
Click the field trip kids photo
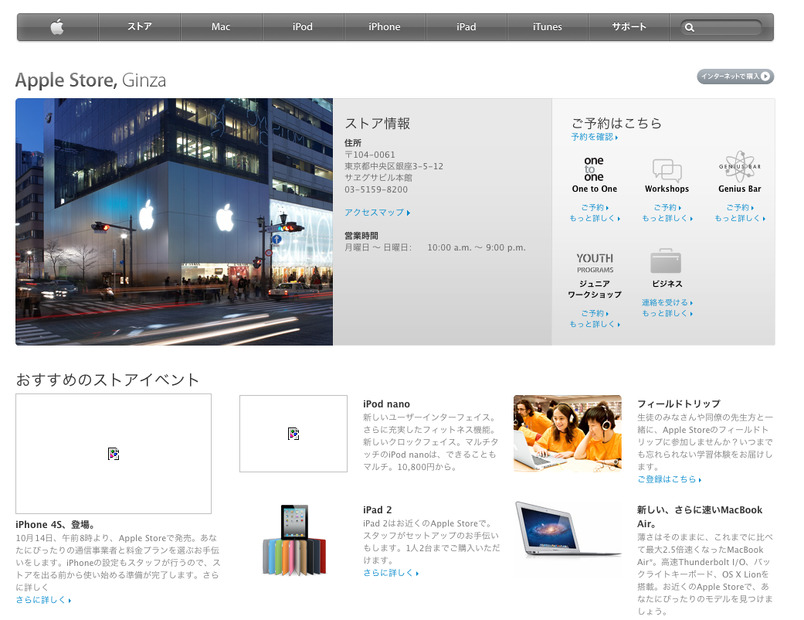coord(568,433)
